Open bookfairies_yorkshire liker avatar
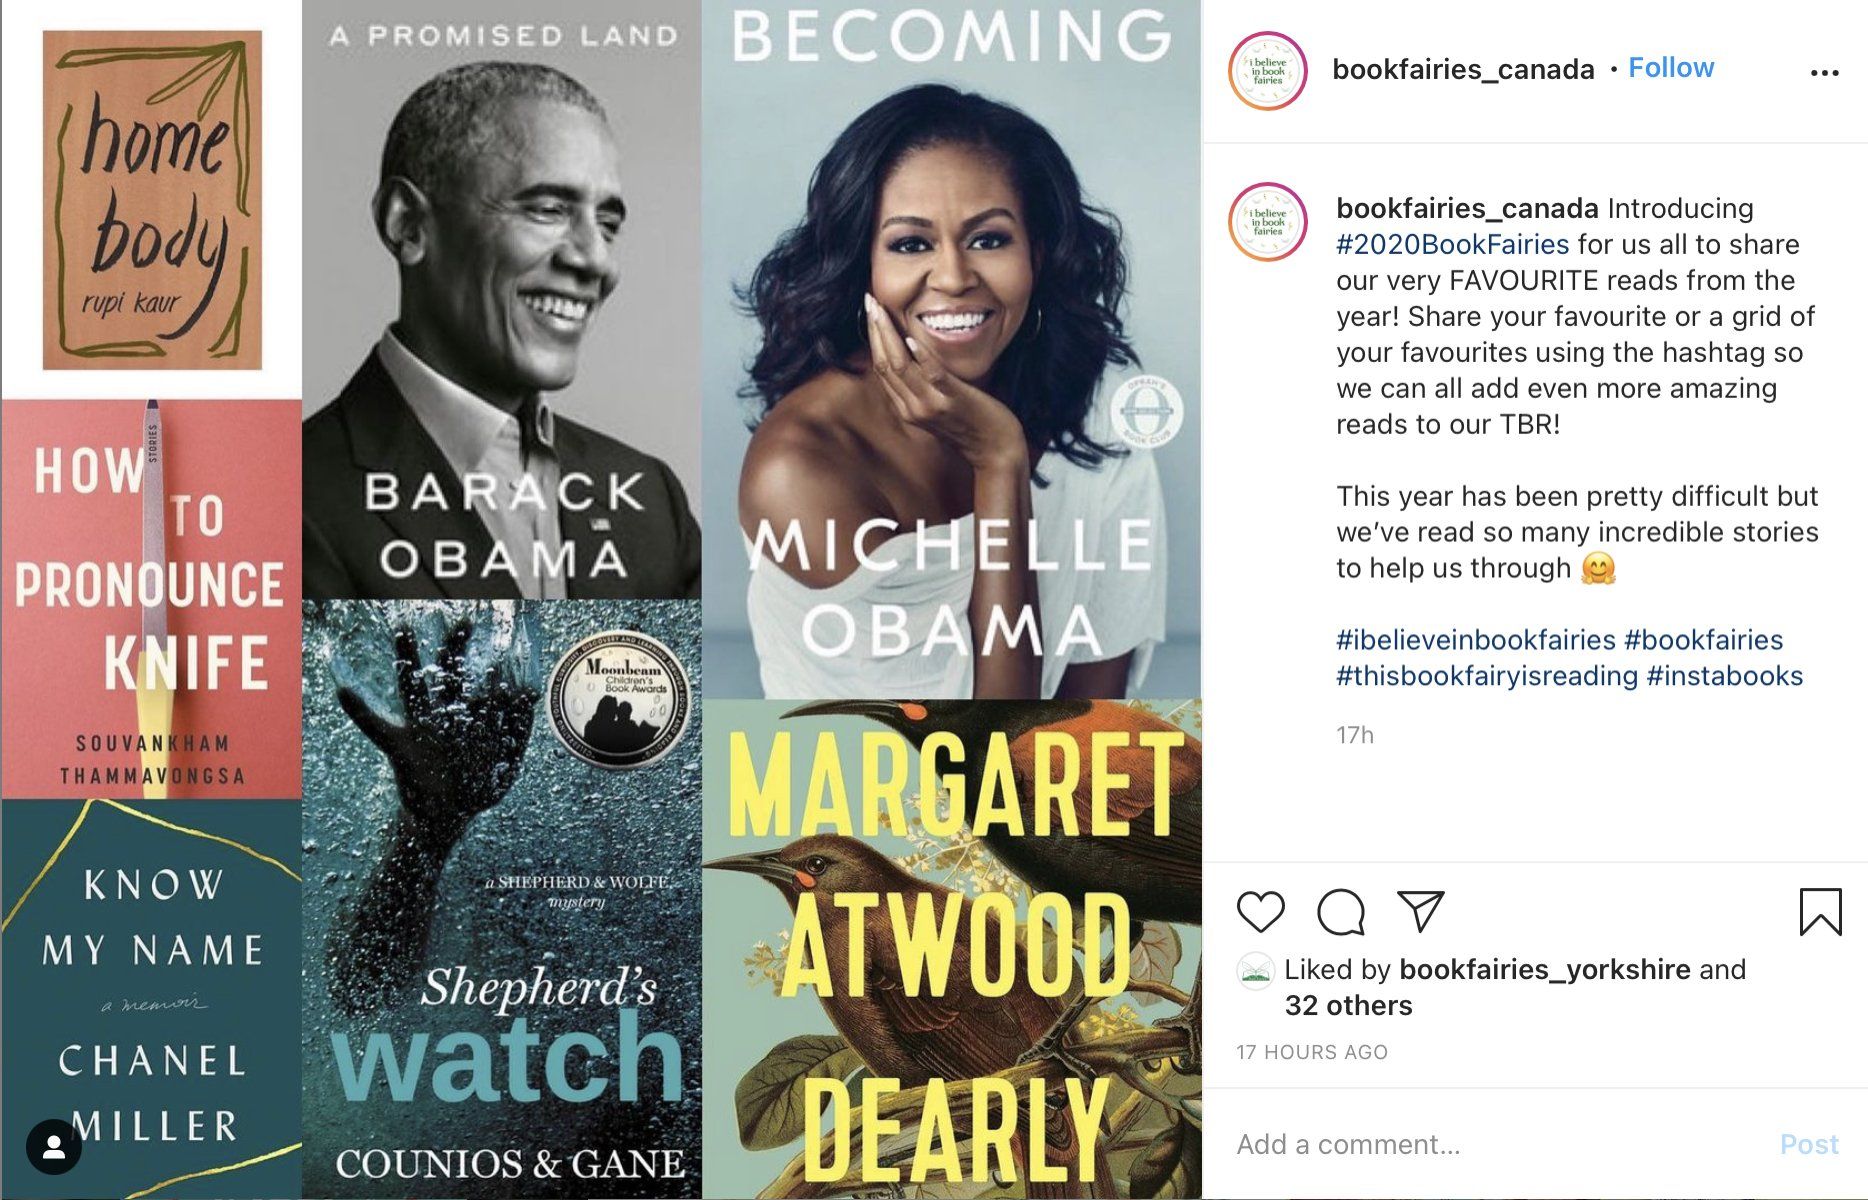The width and height of the screenshot is (1868, 1200). coord(1255,971)
